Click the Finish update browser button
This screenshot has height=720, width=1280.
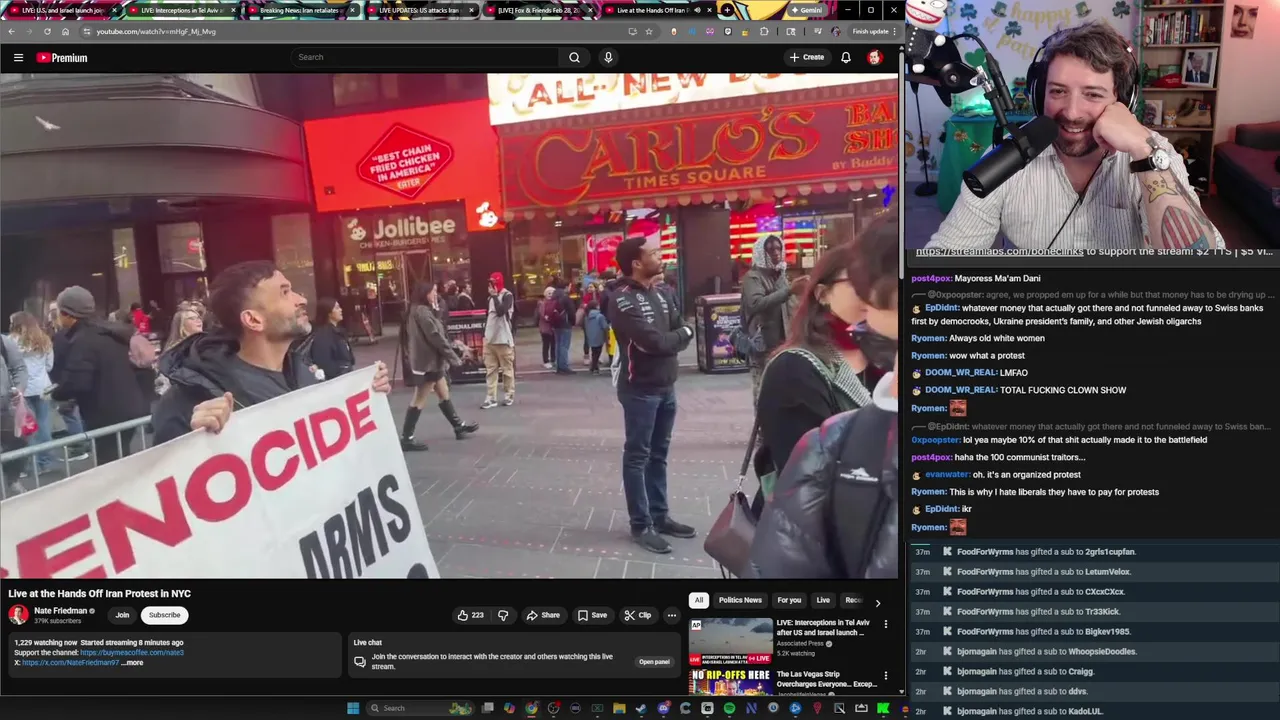pyautogui.click(x=872, y=31)
